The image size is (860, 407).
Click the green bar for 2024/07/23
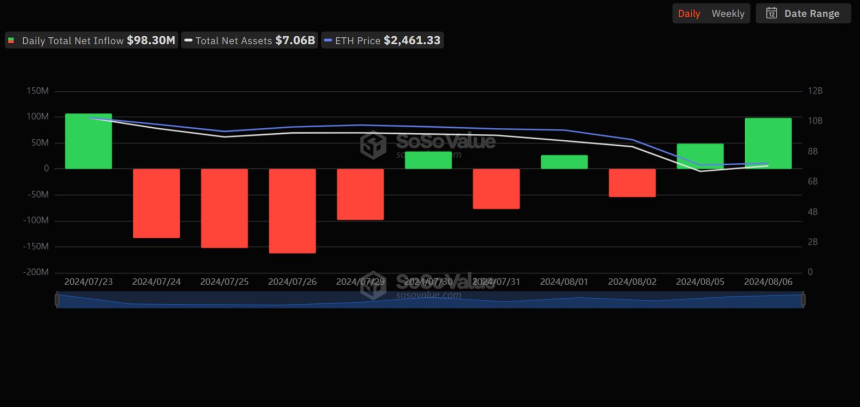click(x=88, y=141)
